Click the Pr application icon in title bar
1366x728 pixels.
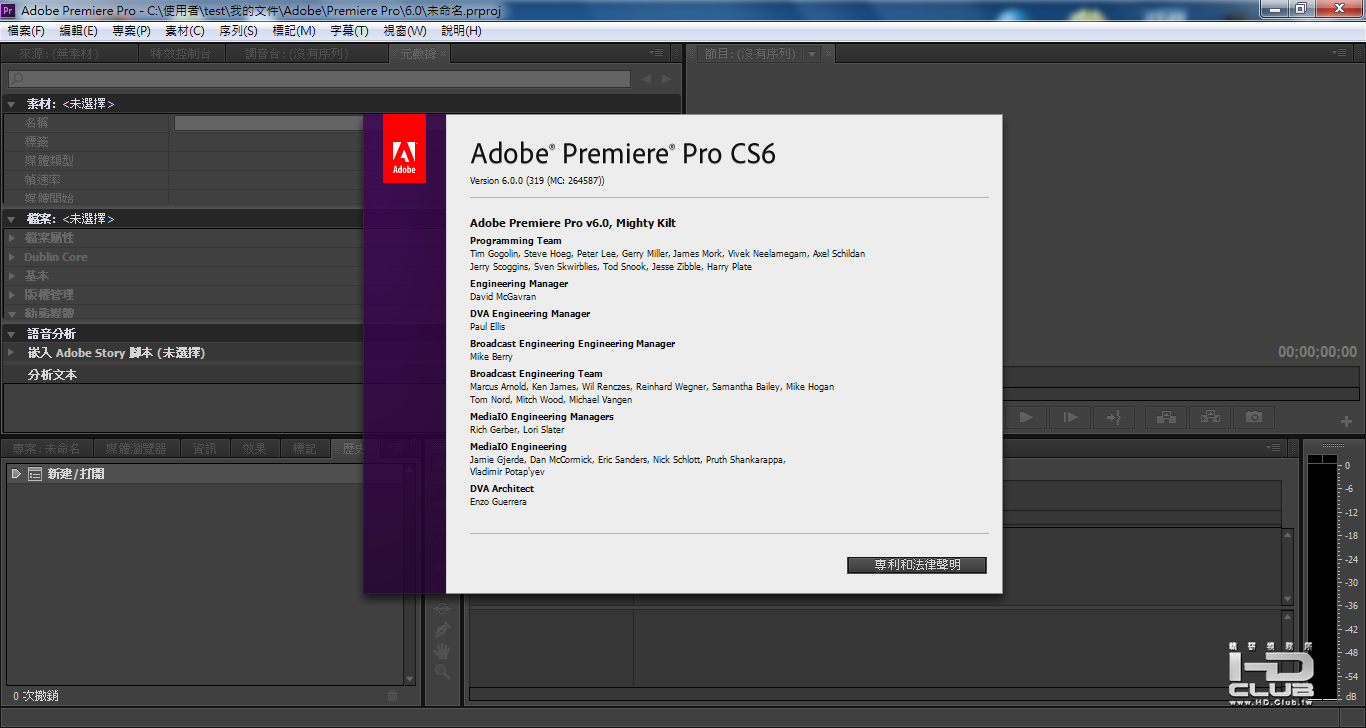pos(8,10)
